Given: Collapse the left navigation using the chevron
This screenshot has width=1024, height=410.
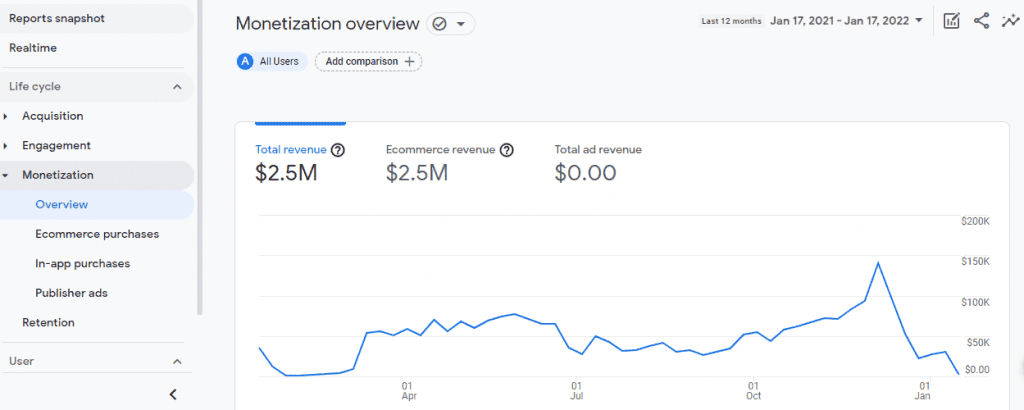Looking at the screenshot, I should coord(173,394).
